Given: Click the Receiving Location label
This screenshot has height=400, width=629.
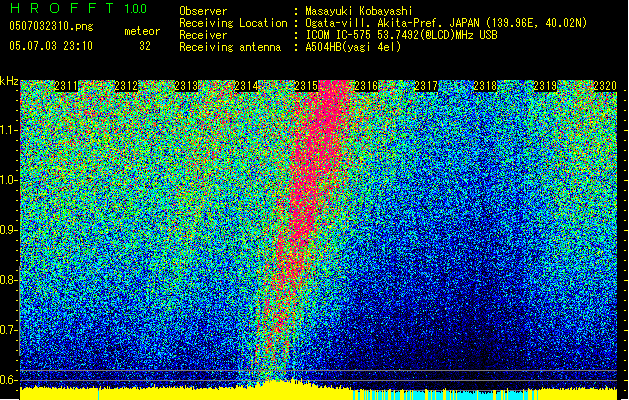Looking at the screenshot, I should click(233, 23).
